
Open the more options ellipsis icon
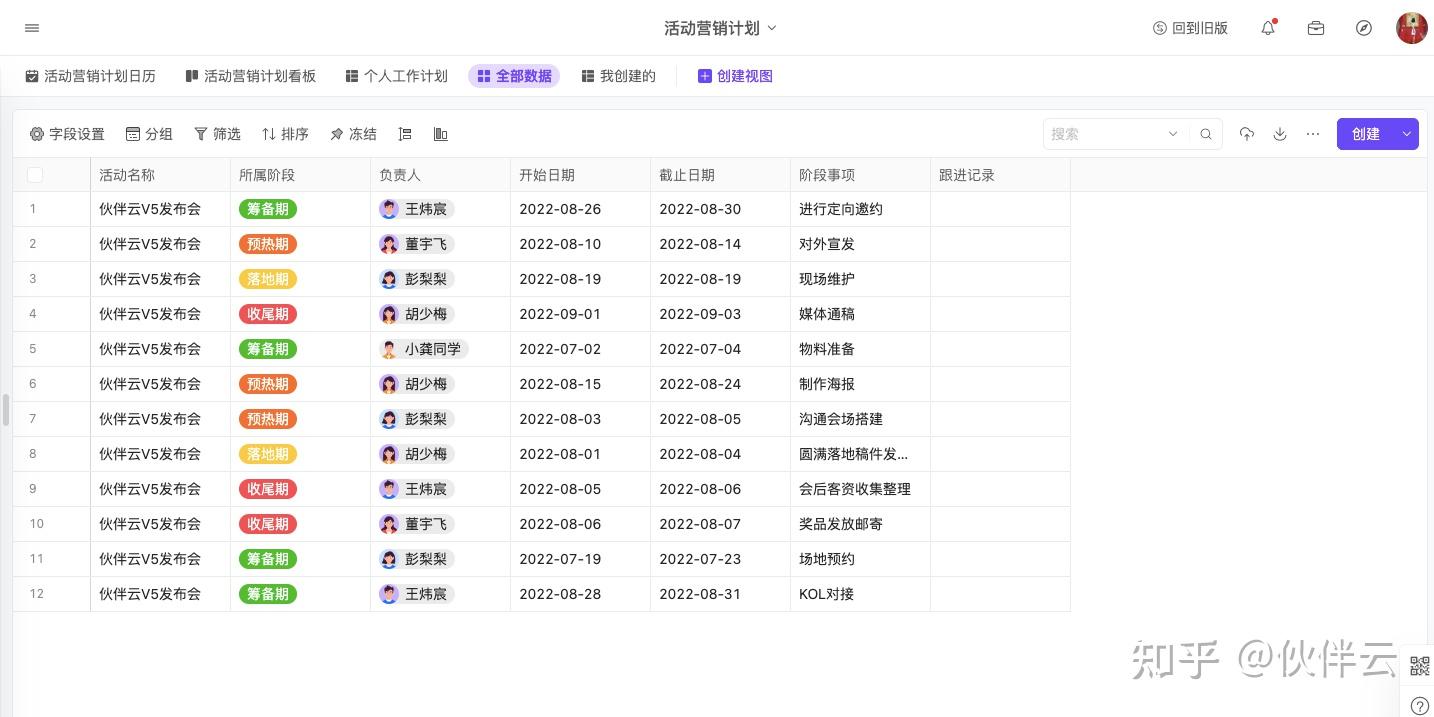coord(1313,134)
